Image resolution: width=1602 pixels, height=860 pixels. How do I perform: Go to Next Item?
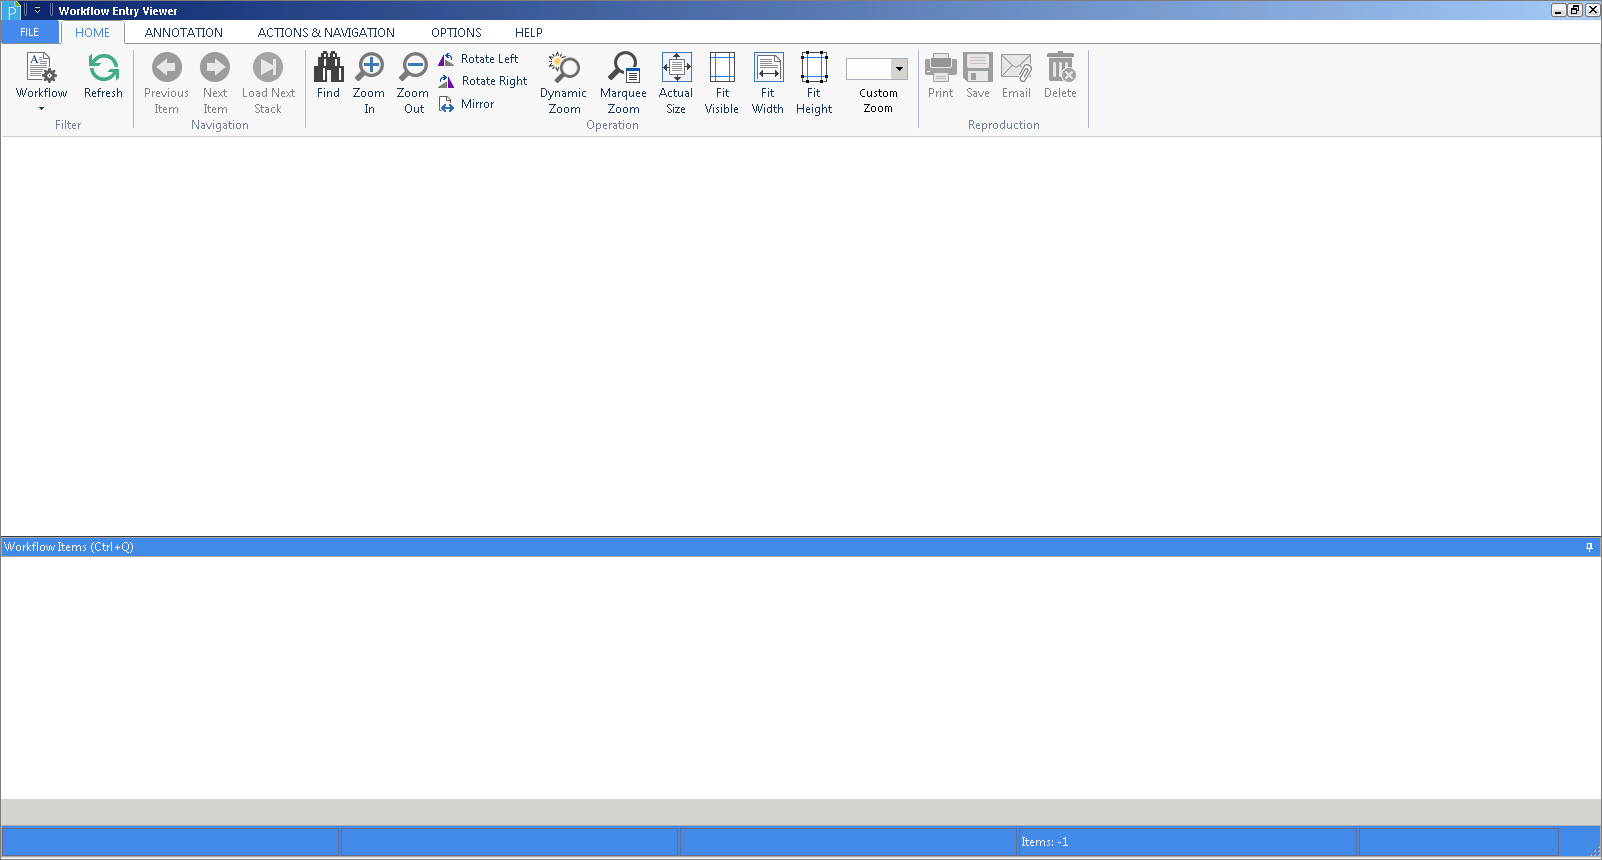[215, 83]
